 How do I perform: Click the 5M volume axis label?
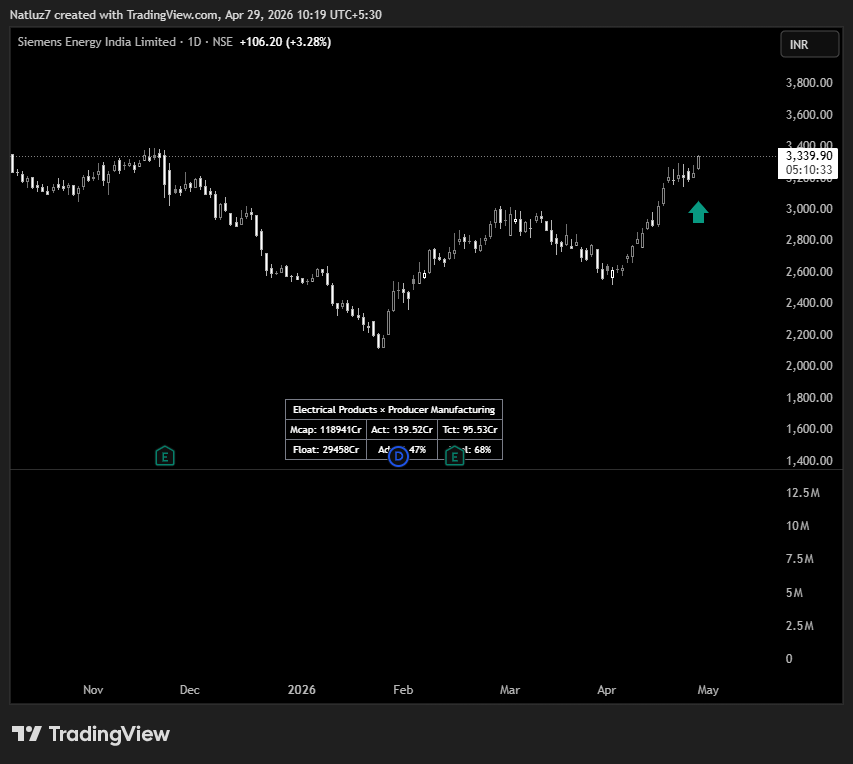794,593
